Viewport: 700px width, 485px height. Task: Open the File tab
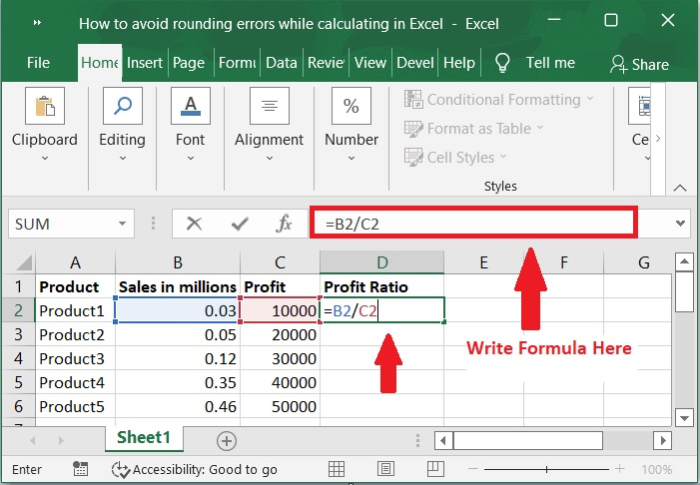point(38,63)
